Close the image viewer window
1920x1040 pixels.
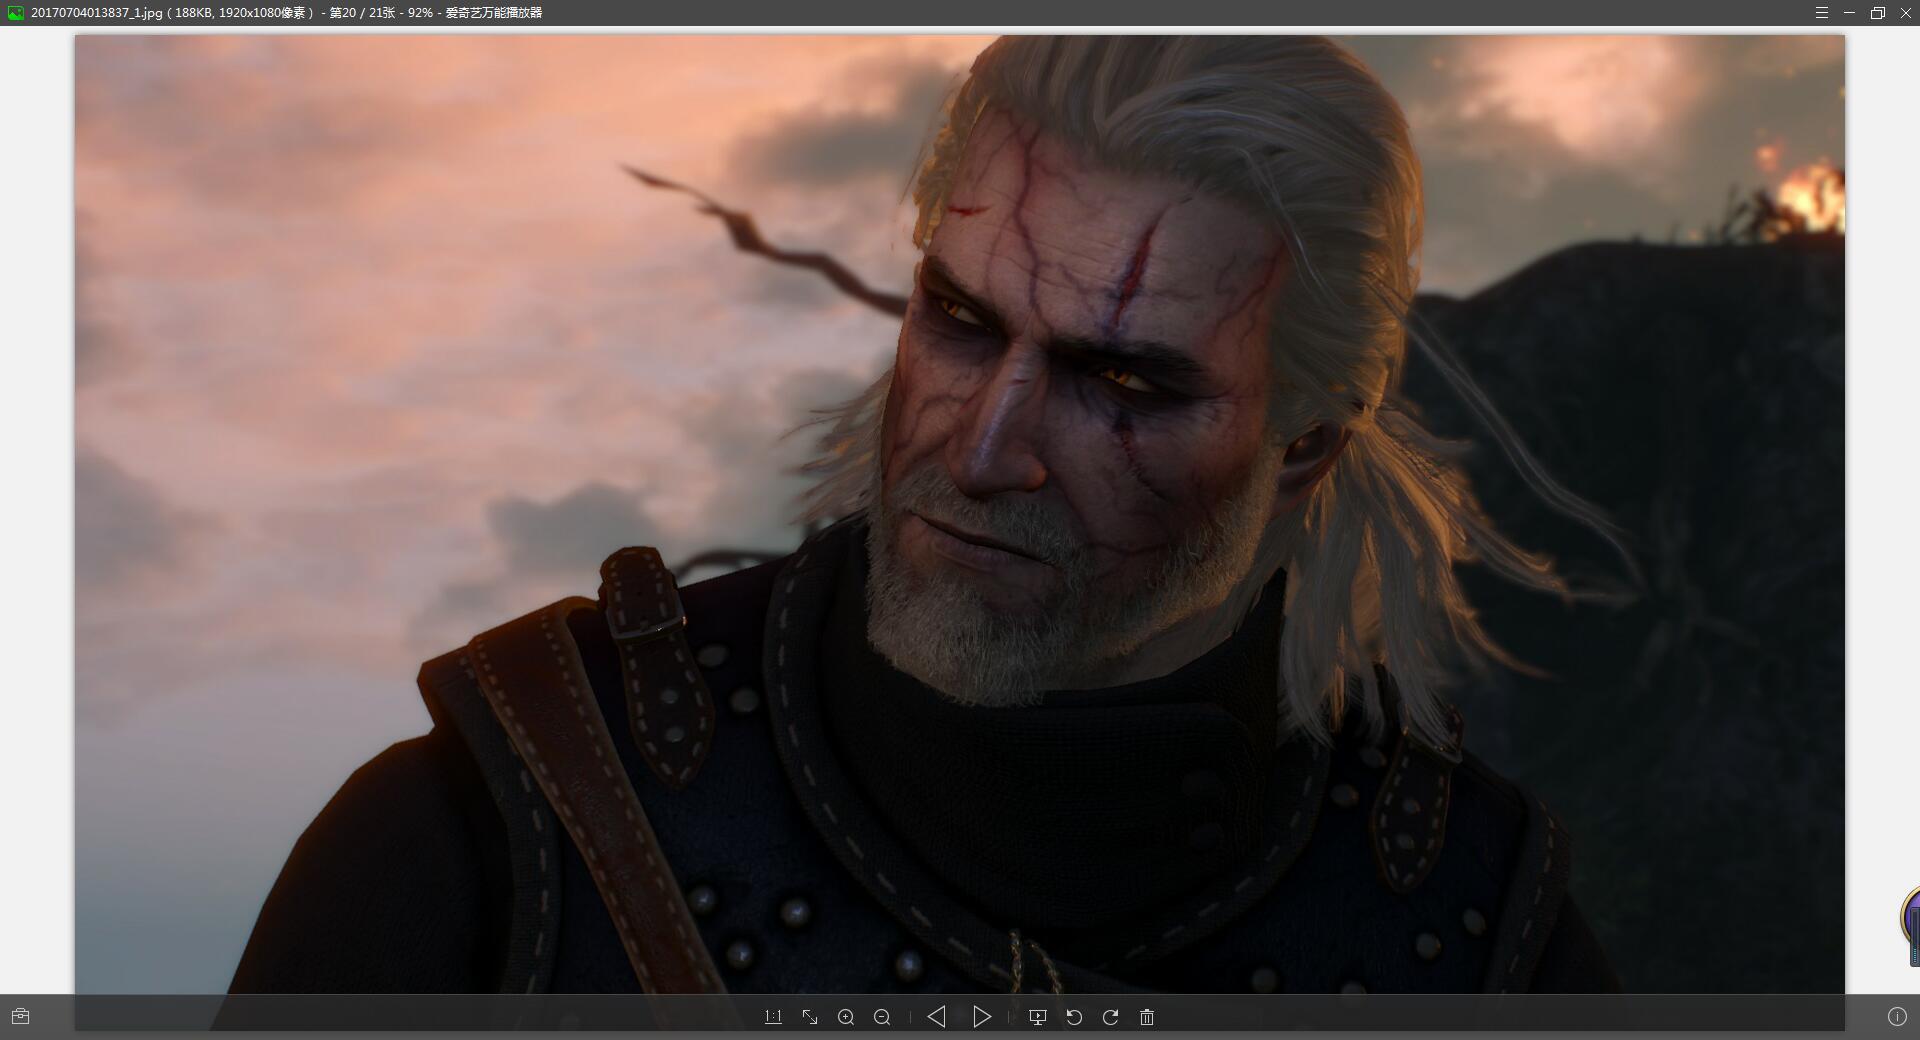(x=1905, y=13)
